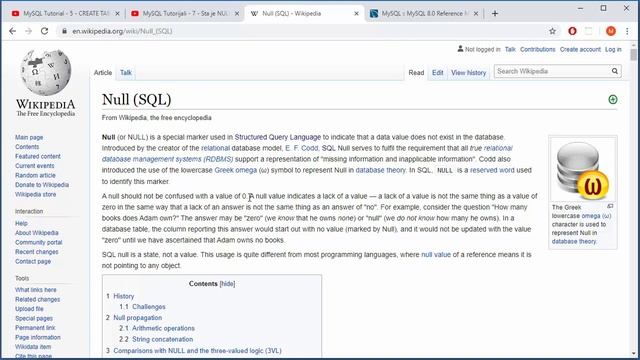This screenshot has height=360, width=640.
Task: Reload the Wikipedia page
Action: [x=44, y=31]
